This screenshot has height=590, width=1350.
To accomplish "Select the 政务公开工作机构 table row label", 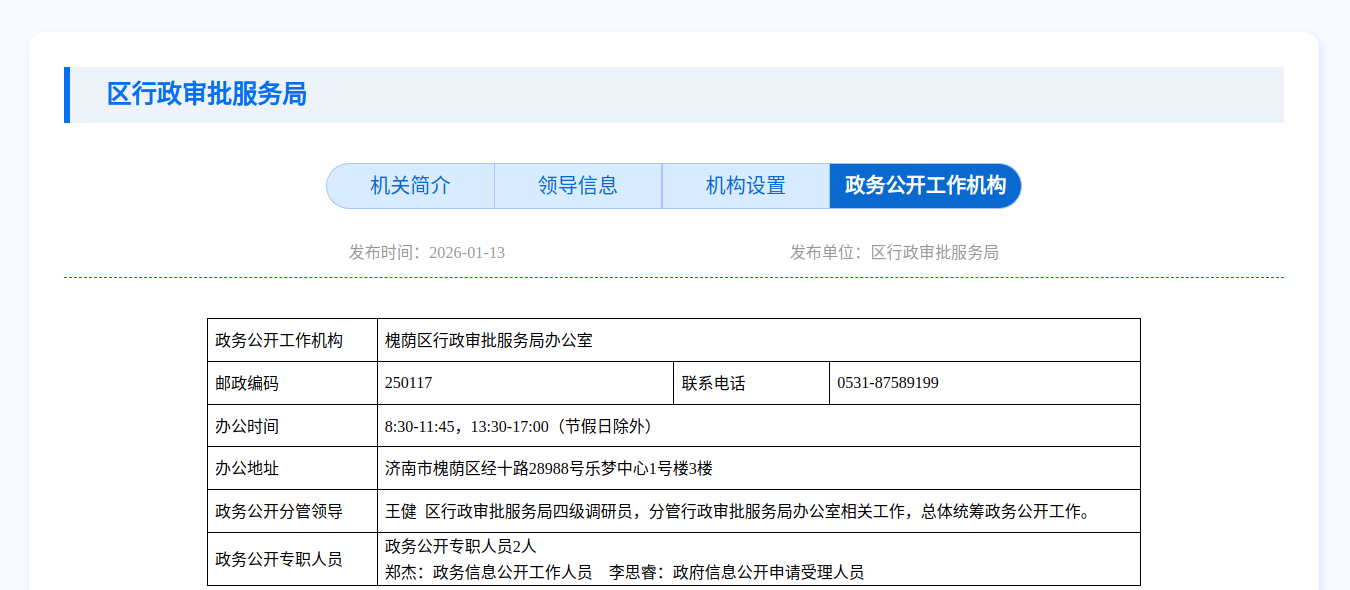I will click(x=280, y=341).
